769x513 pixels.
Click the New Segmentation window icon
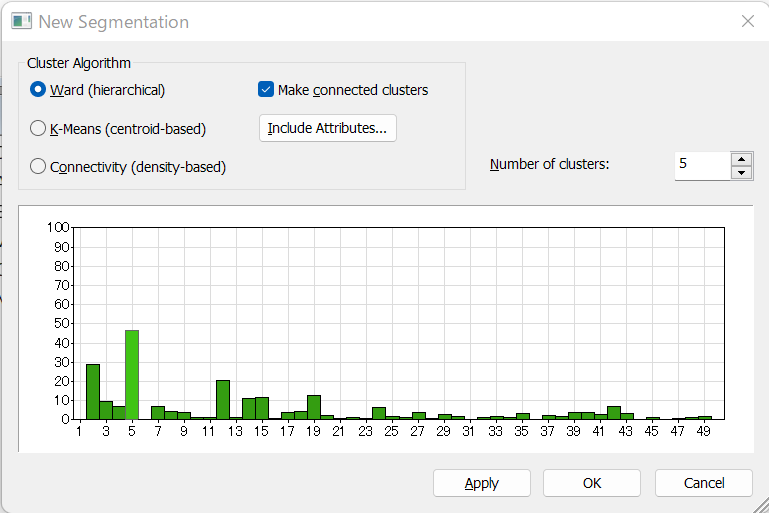coord(22,22)
